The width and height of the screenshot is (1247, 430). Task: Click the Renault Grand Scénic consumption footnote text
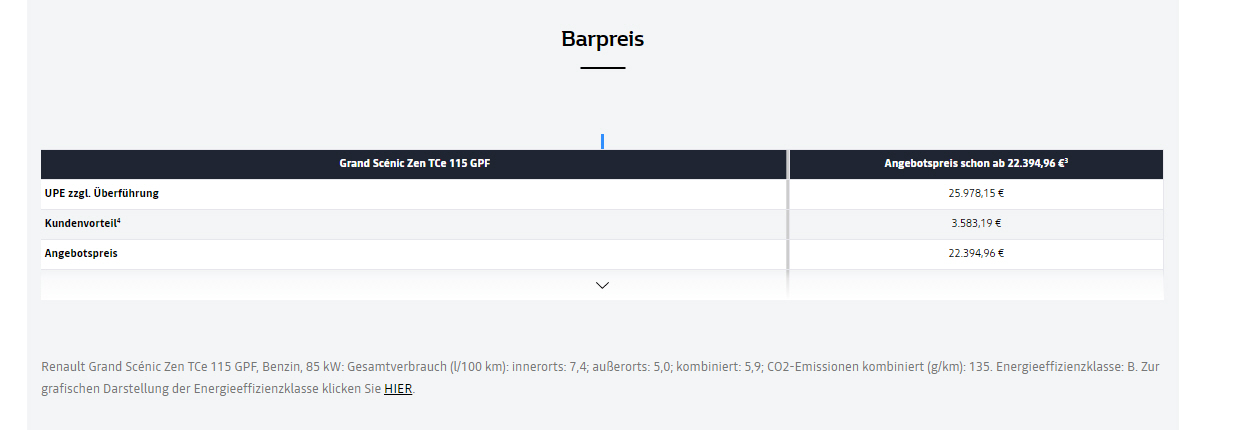click(x=600, y=378)
